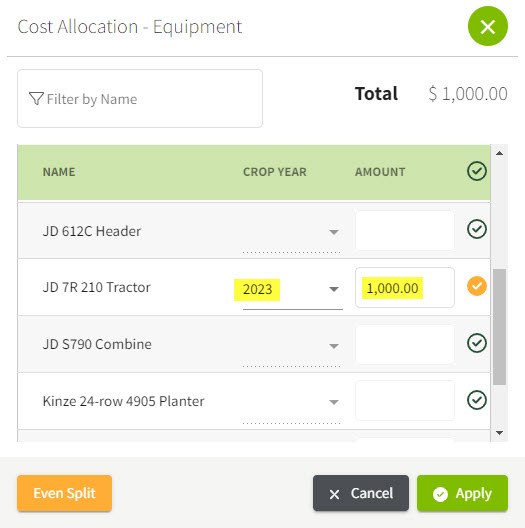Close the Cost Allocation dialog with green X
The image size is (525, 528).
[x=488, y=26]
